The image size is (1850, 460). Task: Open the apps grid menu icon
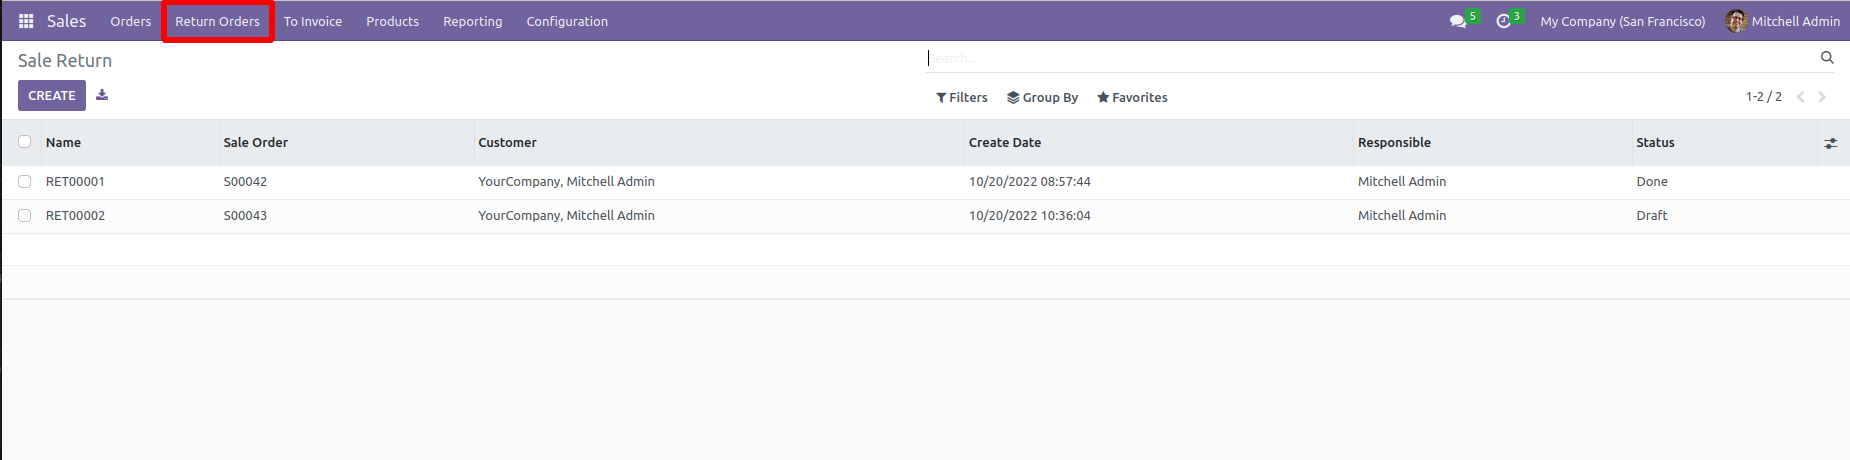[26, 21]
